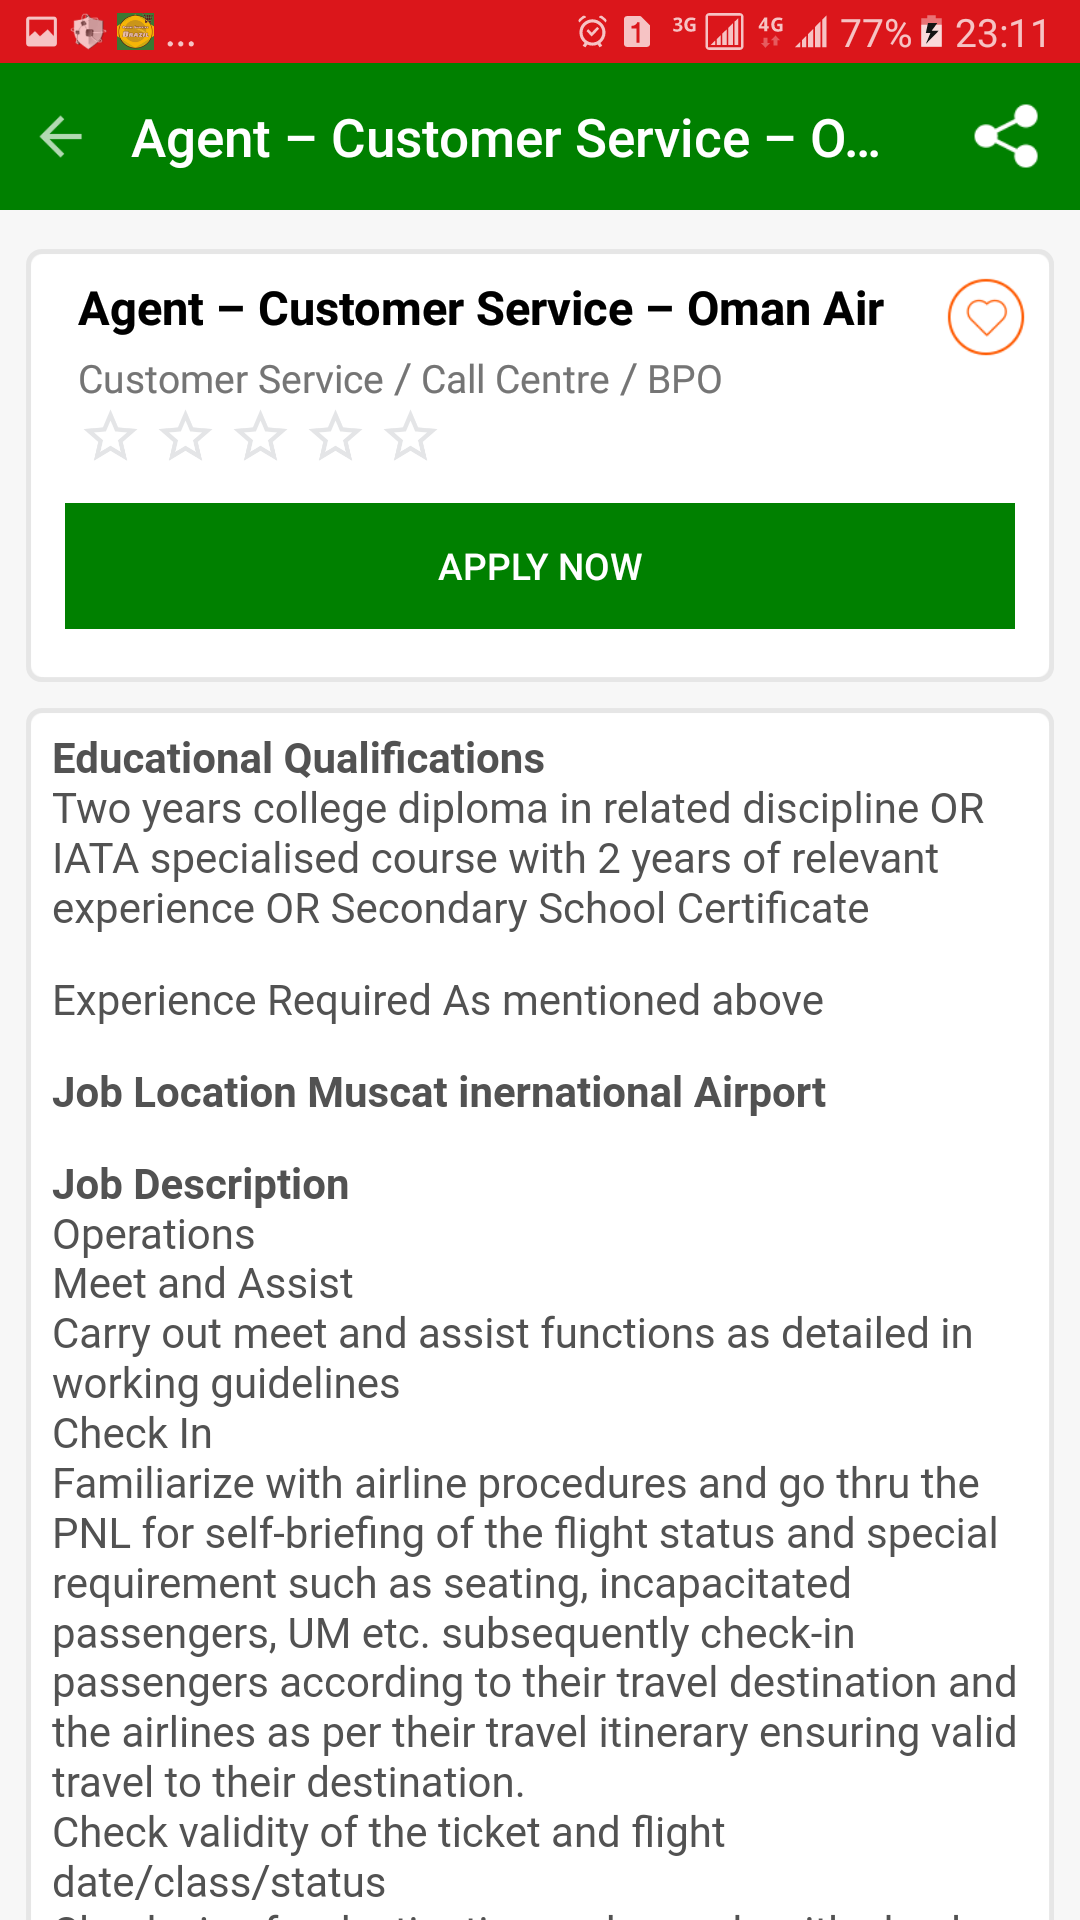1080x1920 pixels.
Task: Tap the Educational Qualifications heading
Action: [298, 759]
